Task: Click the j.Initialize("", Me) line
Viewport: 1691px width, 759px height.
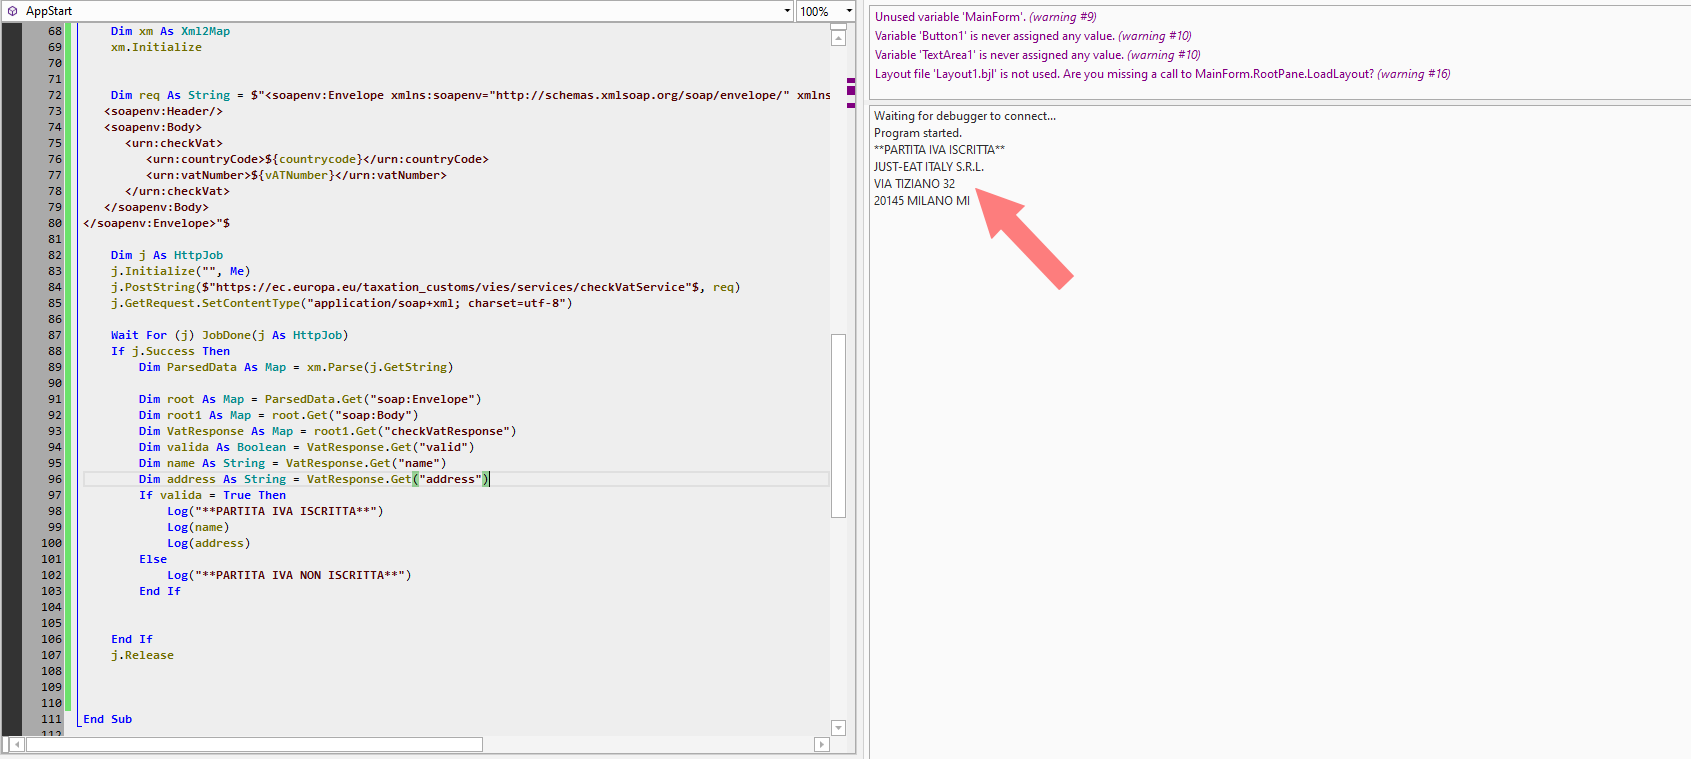Action: click(181, 271)
